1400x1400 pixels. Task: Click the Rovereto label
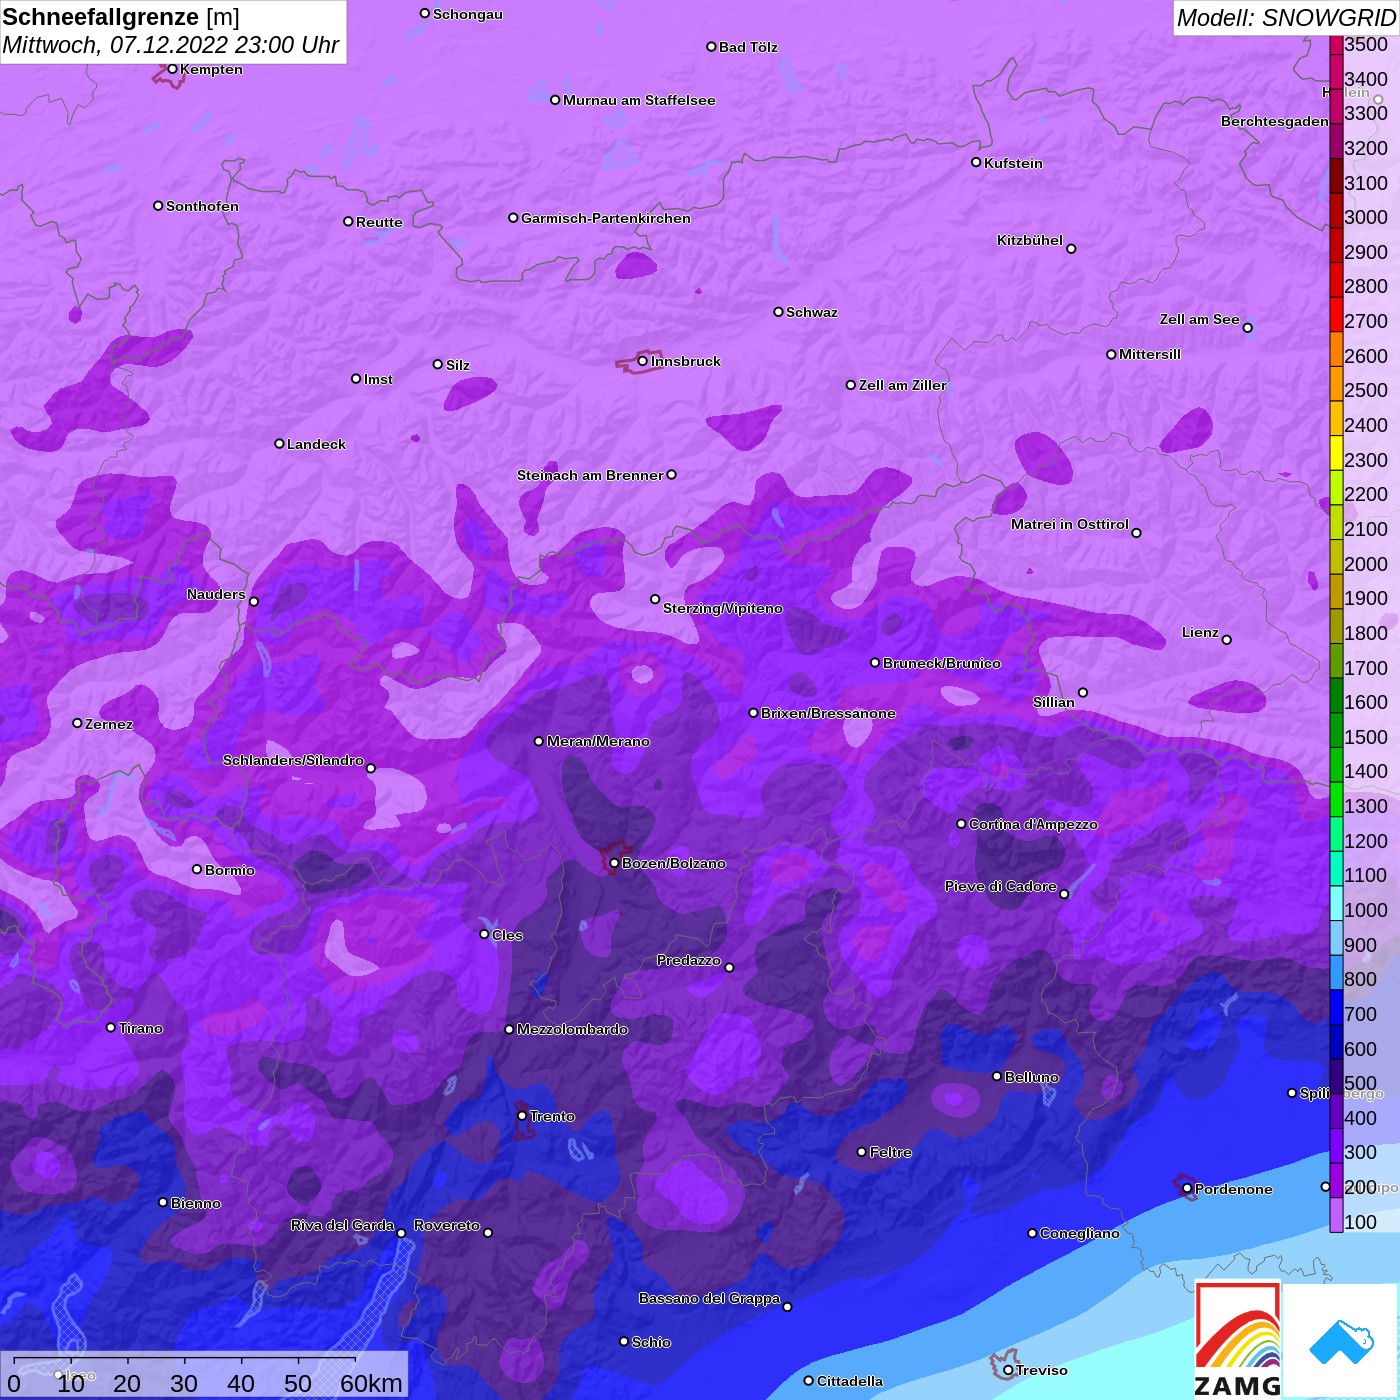(447, 1225)
